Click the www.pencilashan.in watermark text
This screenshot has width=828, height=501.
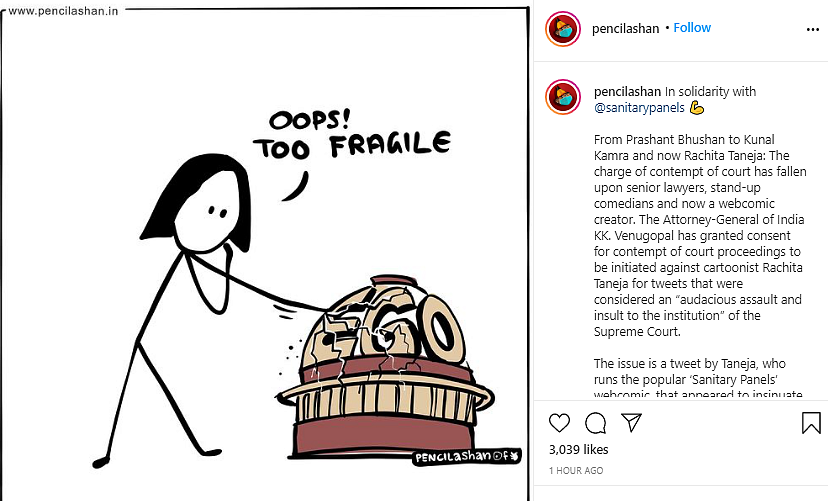(x=63, y=11)
